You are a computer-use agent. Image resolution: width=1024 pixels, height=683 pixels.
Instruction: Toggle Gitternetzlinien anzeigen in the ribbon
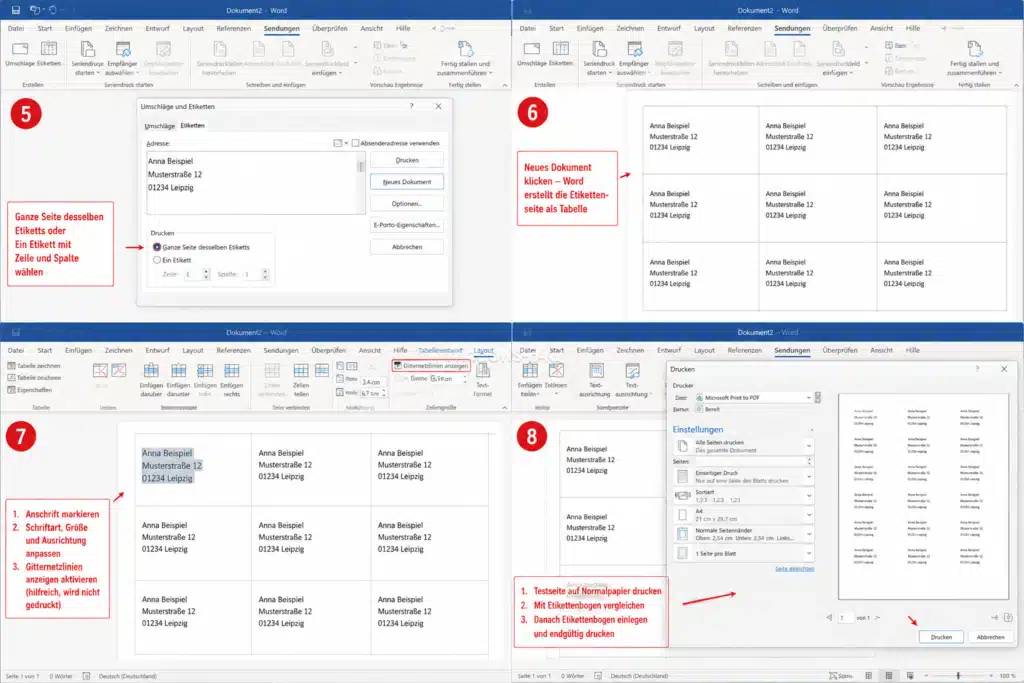point(431,366)
